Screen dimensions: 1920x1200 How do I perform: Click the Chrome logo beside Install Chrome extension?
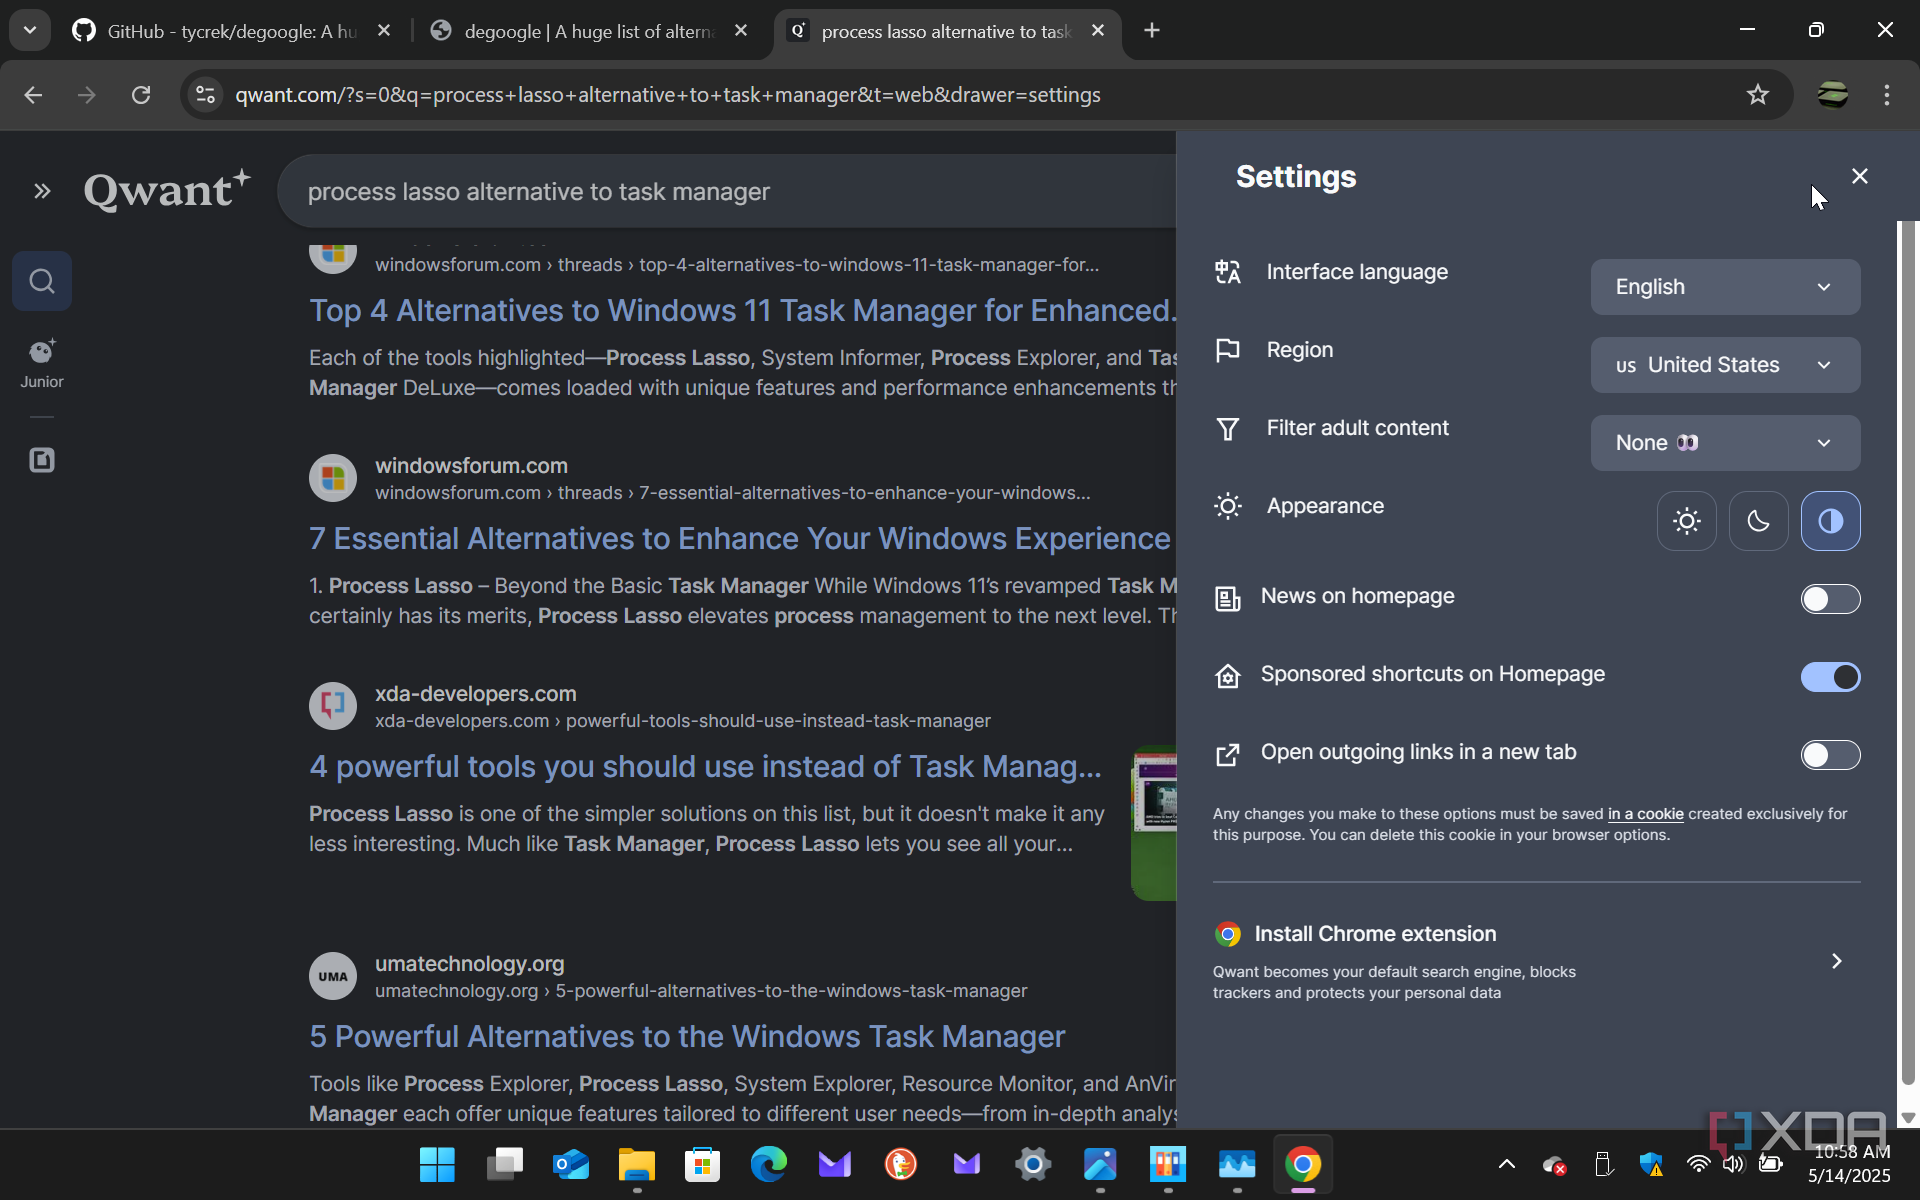1227,934
